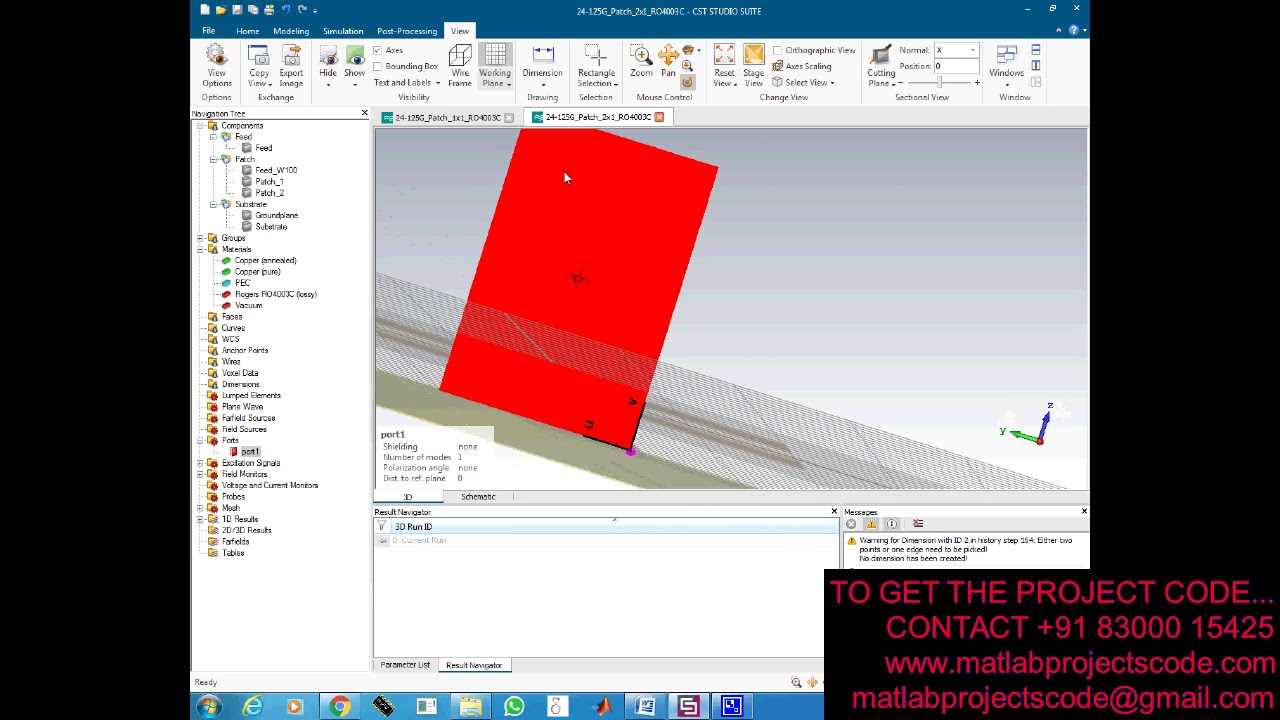Show info filter in Messages panel
The image size is (1280, 720).
tap(892, 524)
